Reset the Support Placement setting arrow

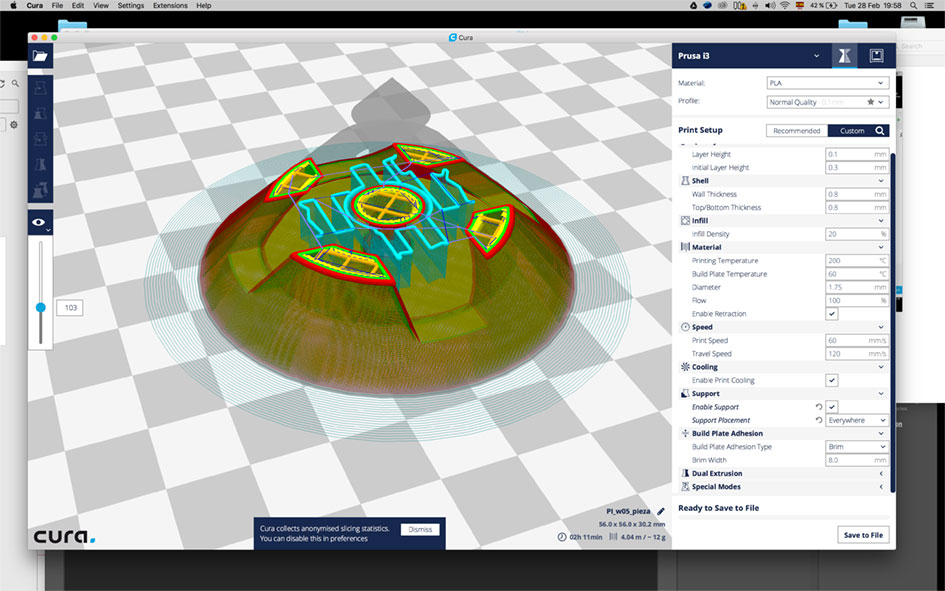tap(818, 421)
